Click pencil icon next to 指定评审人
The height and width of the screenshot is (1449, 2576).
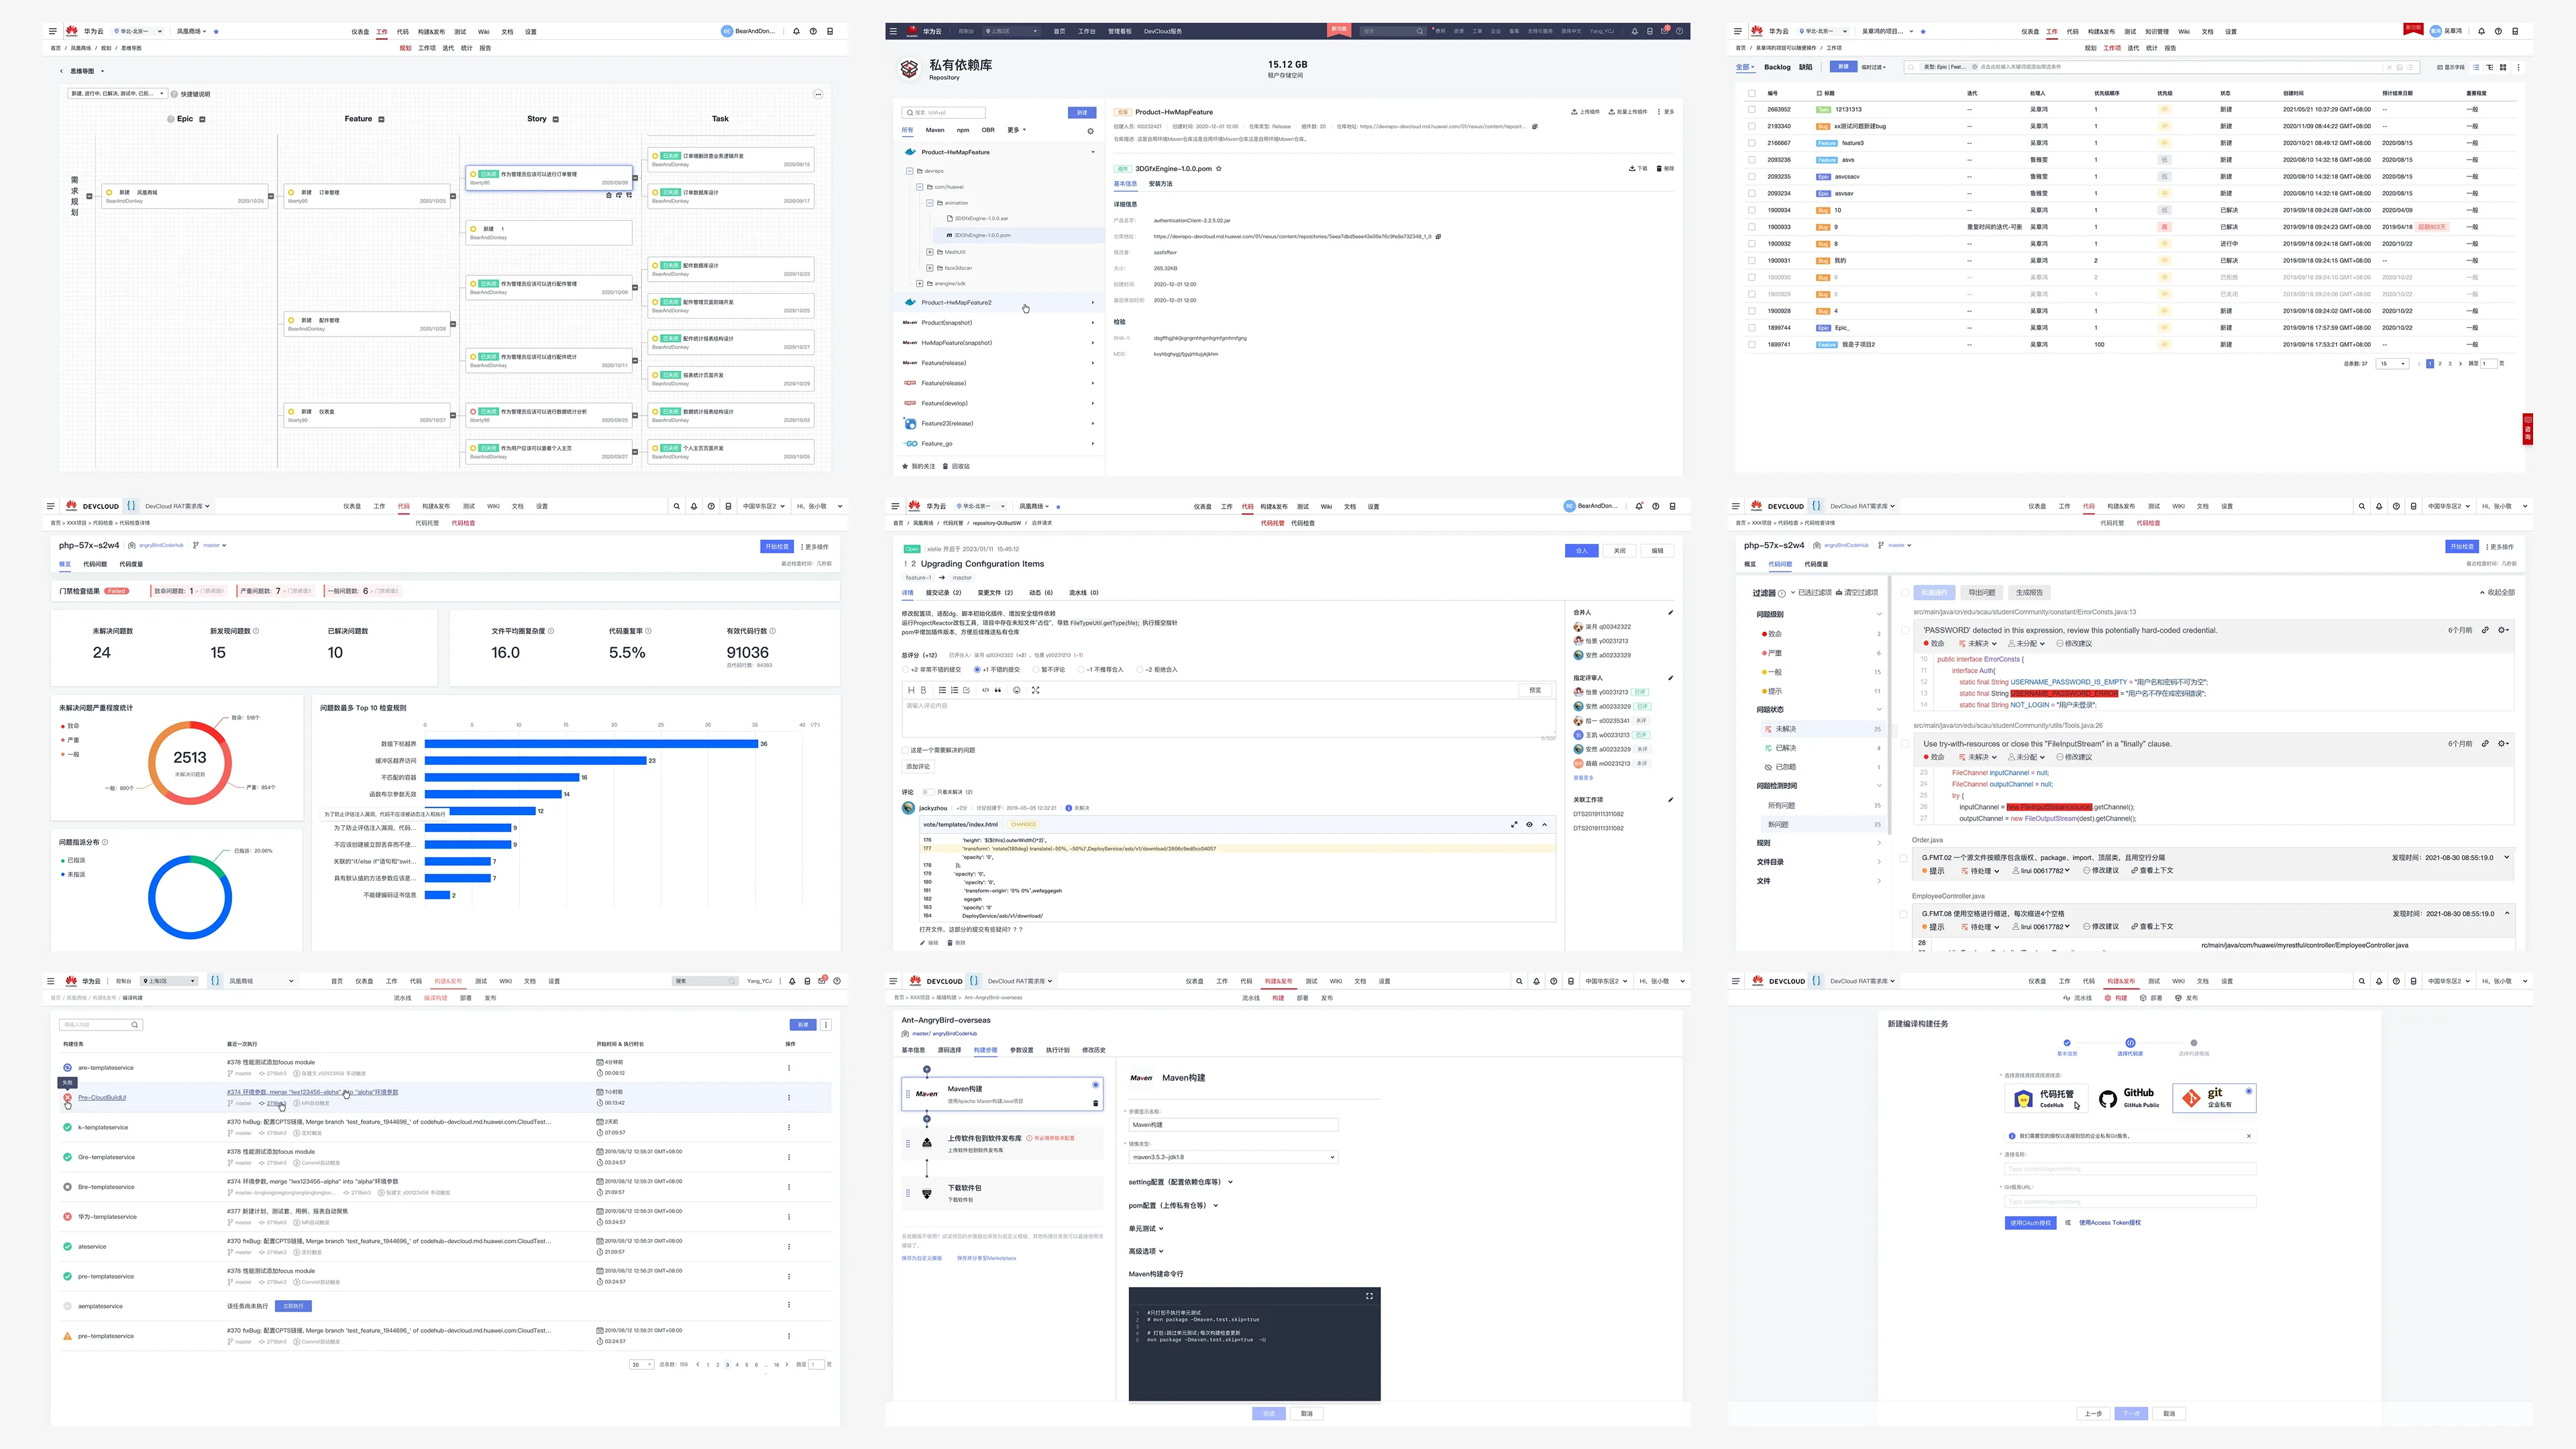pyautogui.click(x=1671, y=678)
